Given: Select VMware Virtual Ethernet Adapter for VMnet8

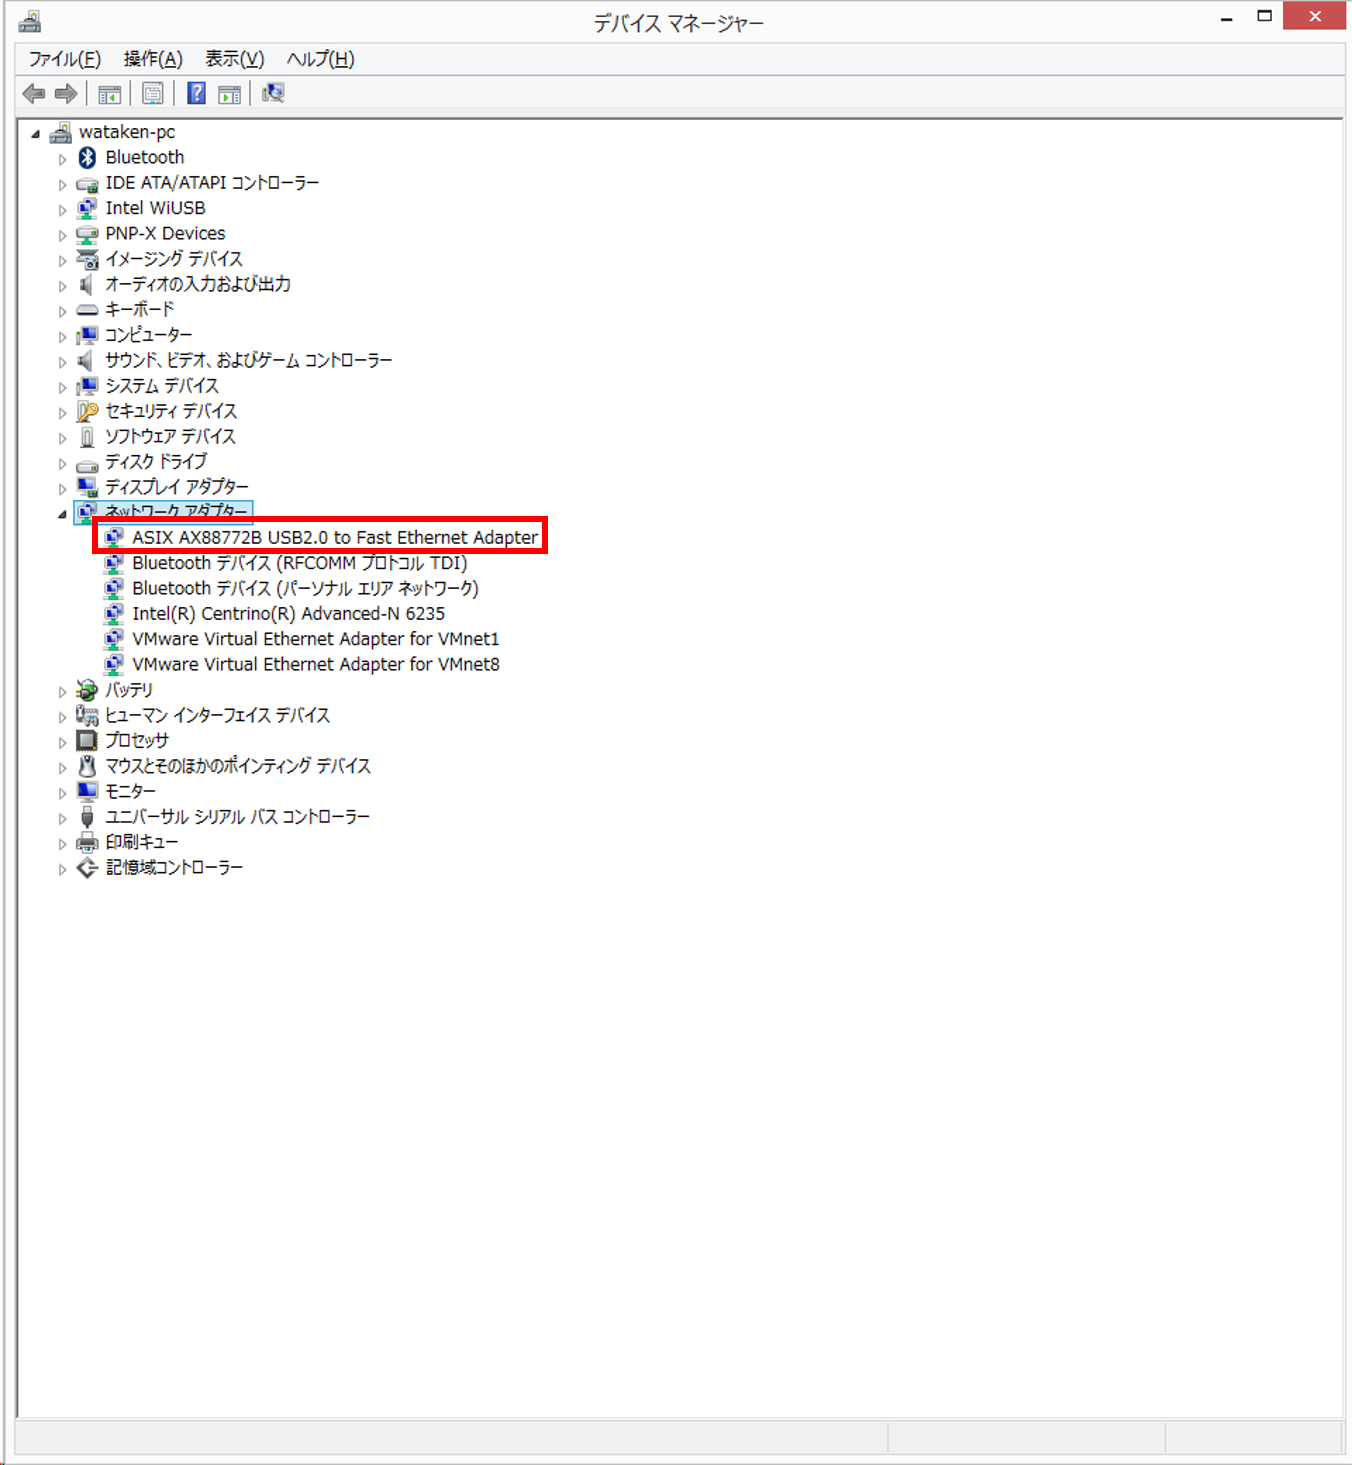Looking at the screenshot, I should 315,665.
